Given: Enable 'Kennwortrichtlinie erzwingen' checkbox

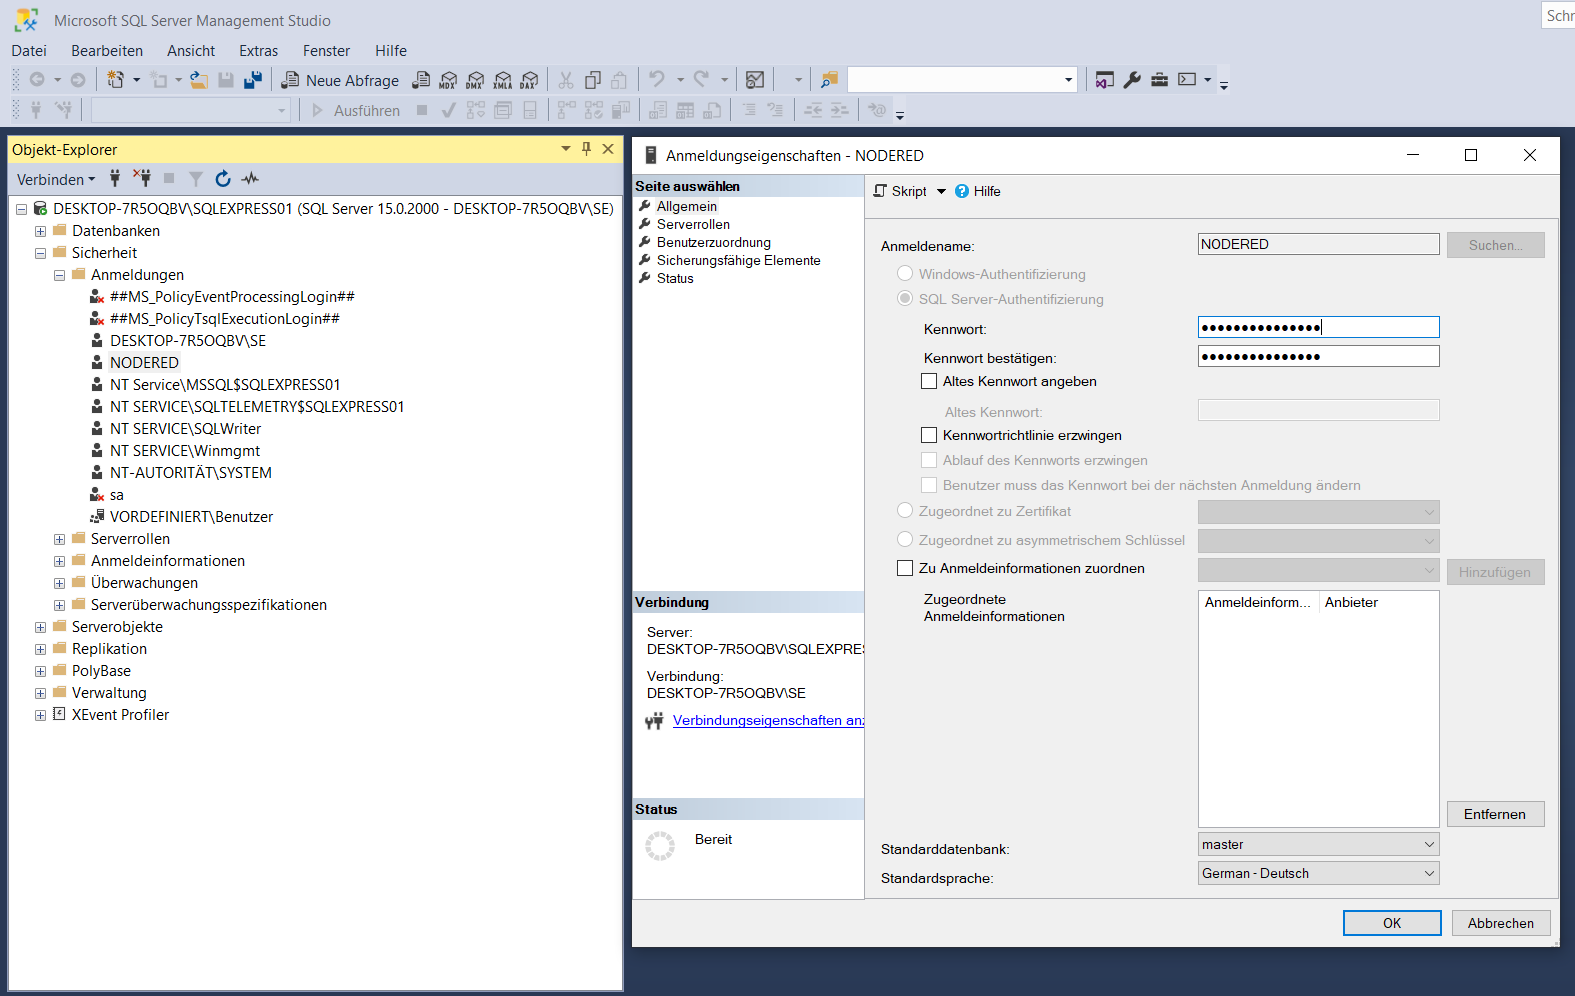Looking at the screenshot, I should point(929,435).
